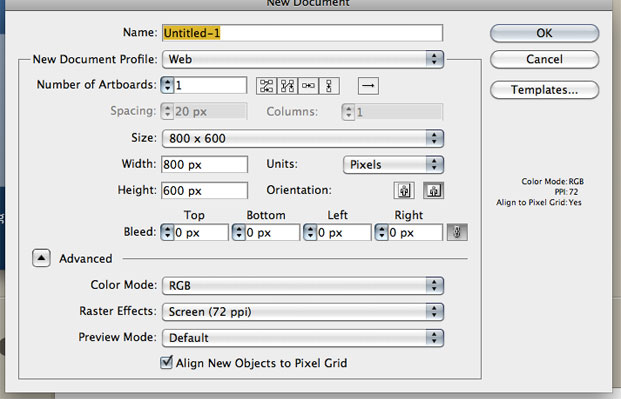The image size is (621, 399).
Task: Click the Right bleed value field
Action: coord(415,233)
